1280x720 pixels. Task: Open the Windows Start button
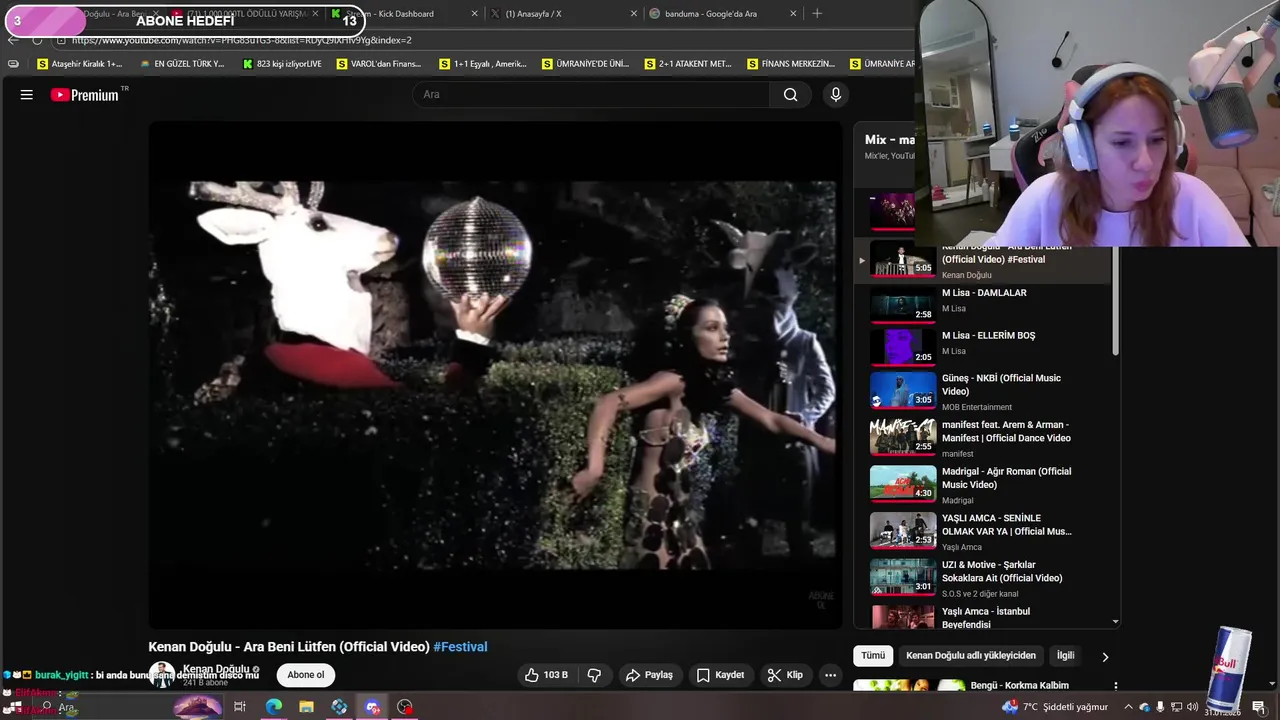point(15,707)
